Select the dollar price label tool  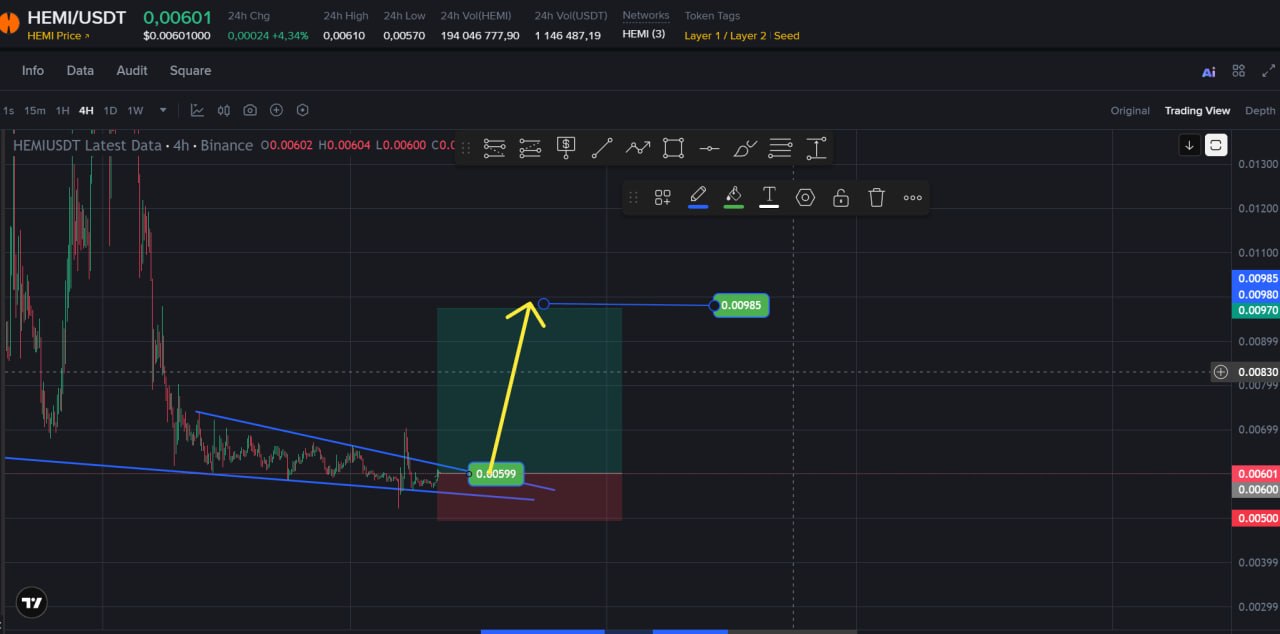[566, 148]
